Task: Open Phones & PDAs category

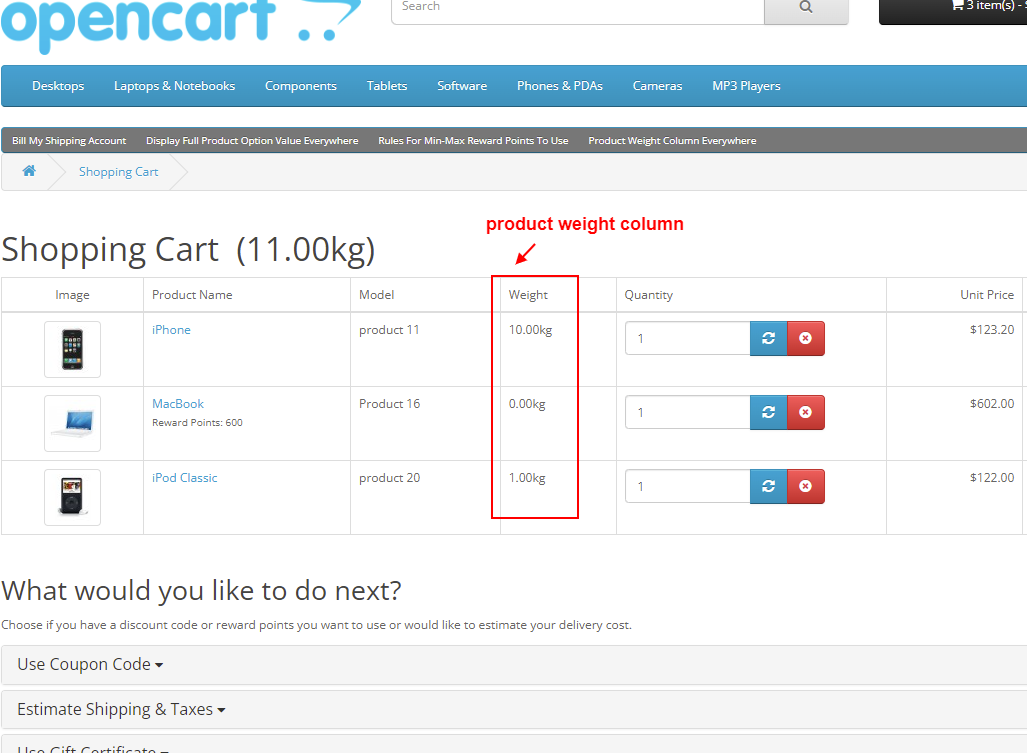Action: (x=560, y=86)
